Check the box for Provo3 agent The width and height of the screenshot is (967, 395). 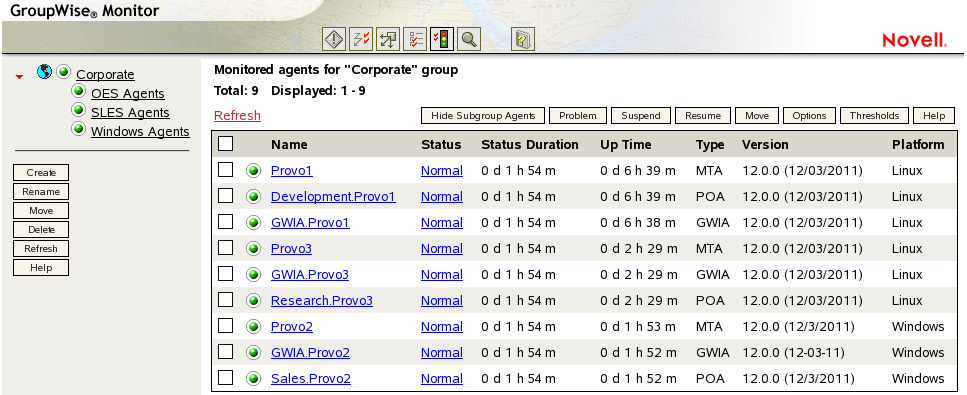click(226, 247)
